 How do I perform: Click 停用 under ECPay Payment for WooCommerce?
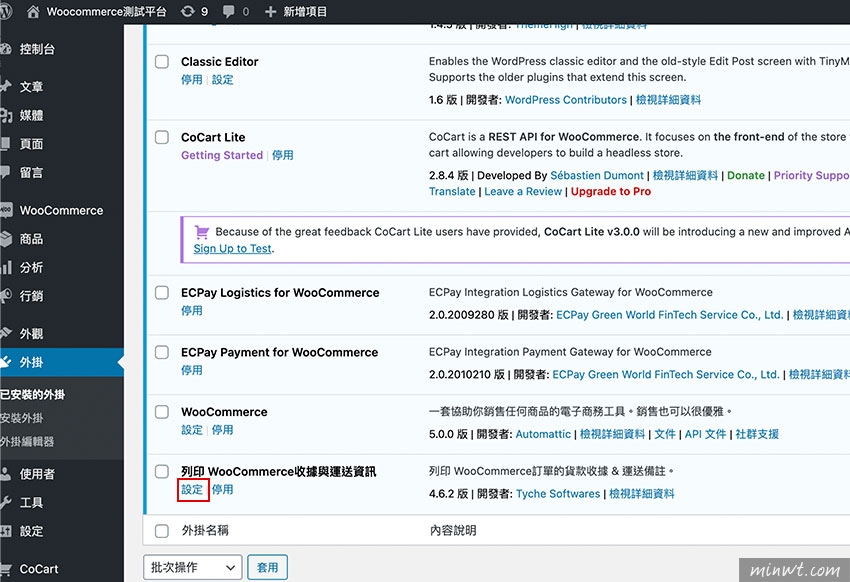click(x=192, y=370)
